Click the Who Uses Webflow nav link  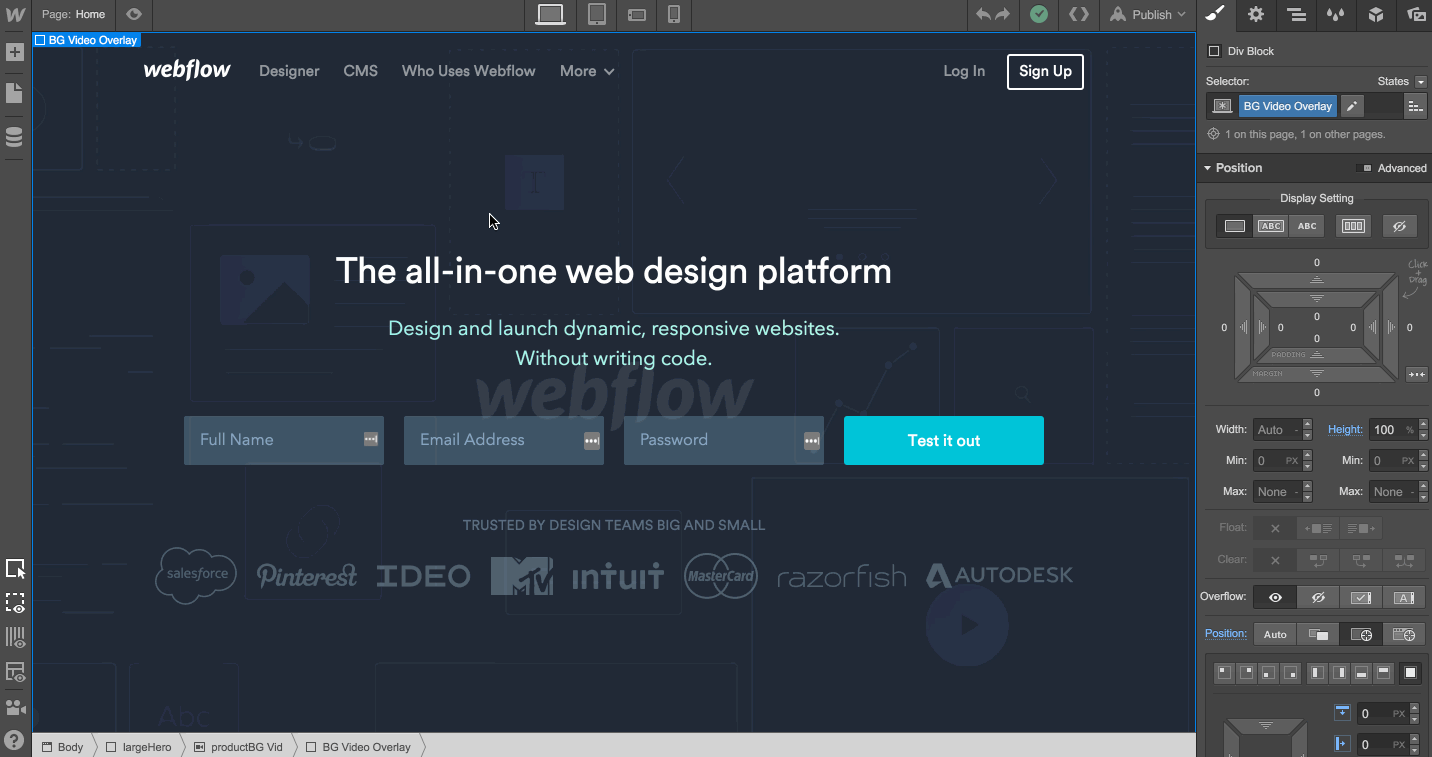point(469,71)
